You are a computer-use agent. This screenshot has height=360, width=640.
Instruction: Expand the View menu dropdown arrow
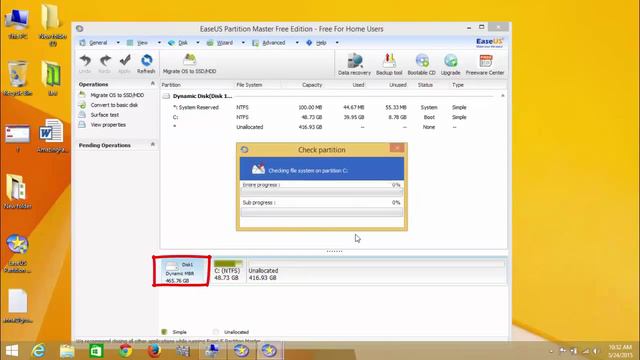coord(159,42)
